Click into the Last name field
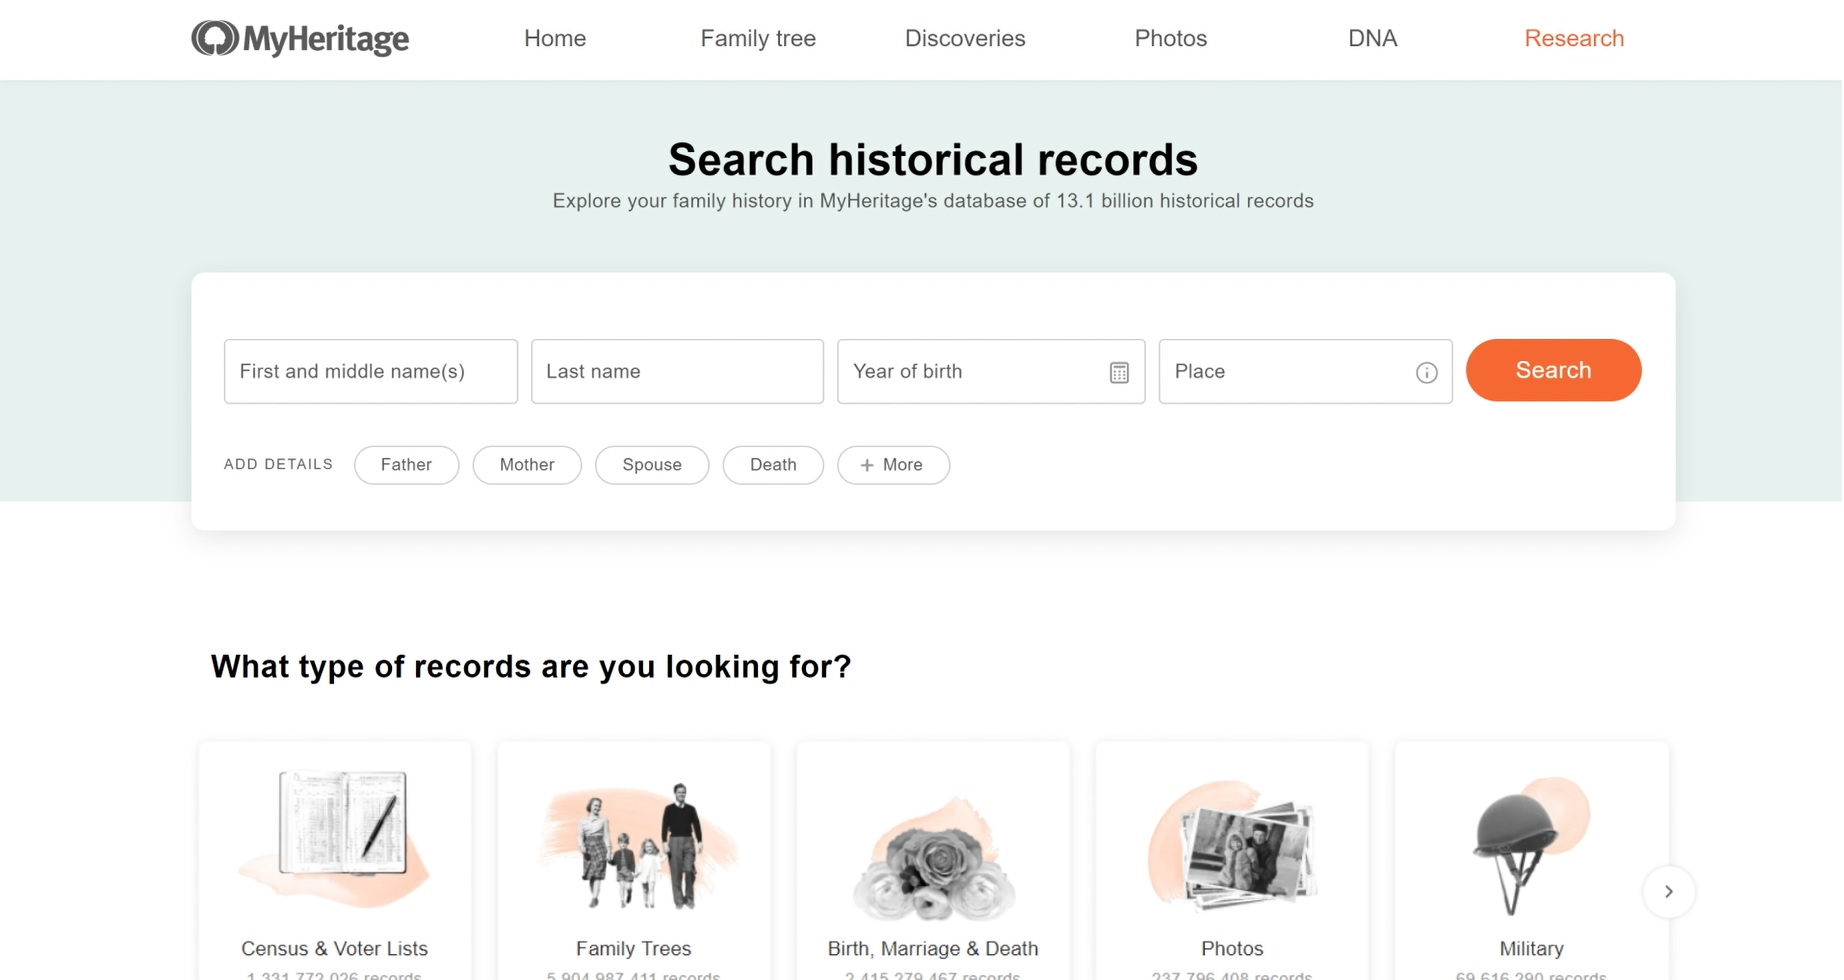The image size is (1844, 980). (677, 372)
